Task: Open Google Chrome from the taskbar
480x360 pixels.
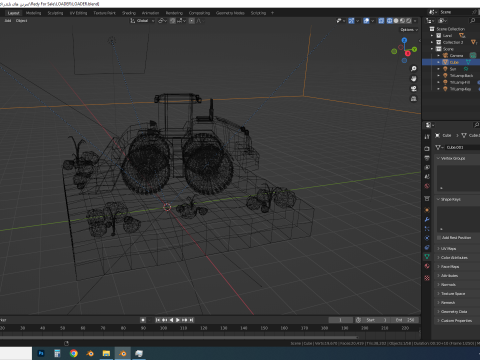Action: coord(74,353)
